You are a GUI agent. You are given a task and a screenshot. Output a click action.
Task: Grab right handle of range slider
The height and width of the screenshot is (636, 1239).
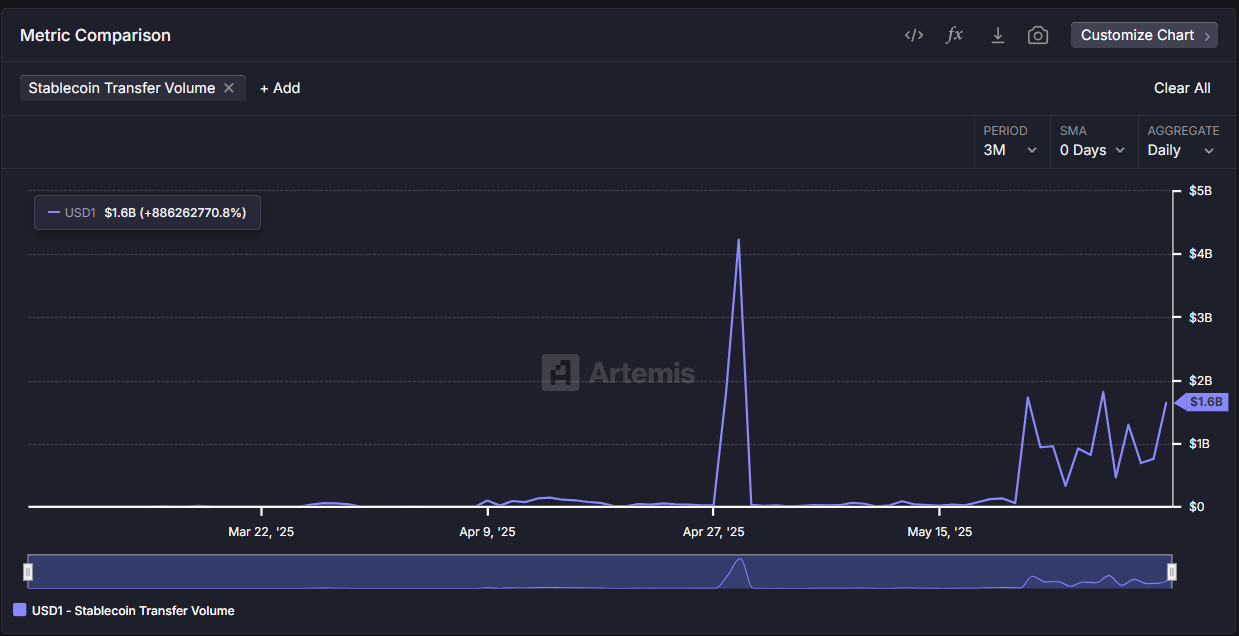coord(1172,572)
